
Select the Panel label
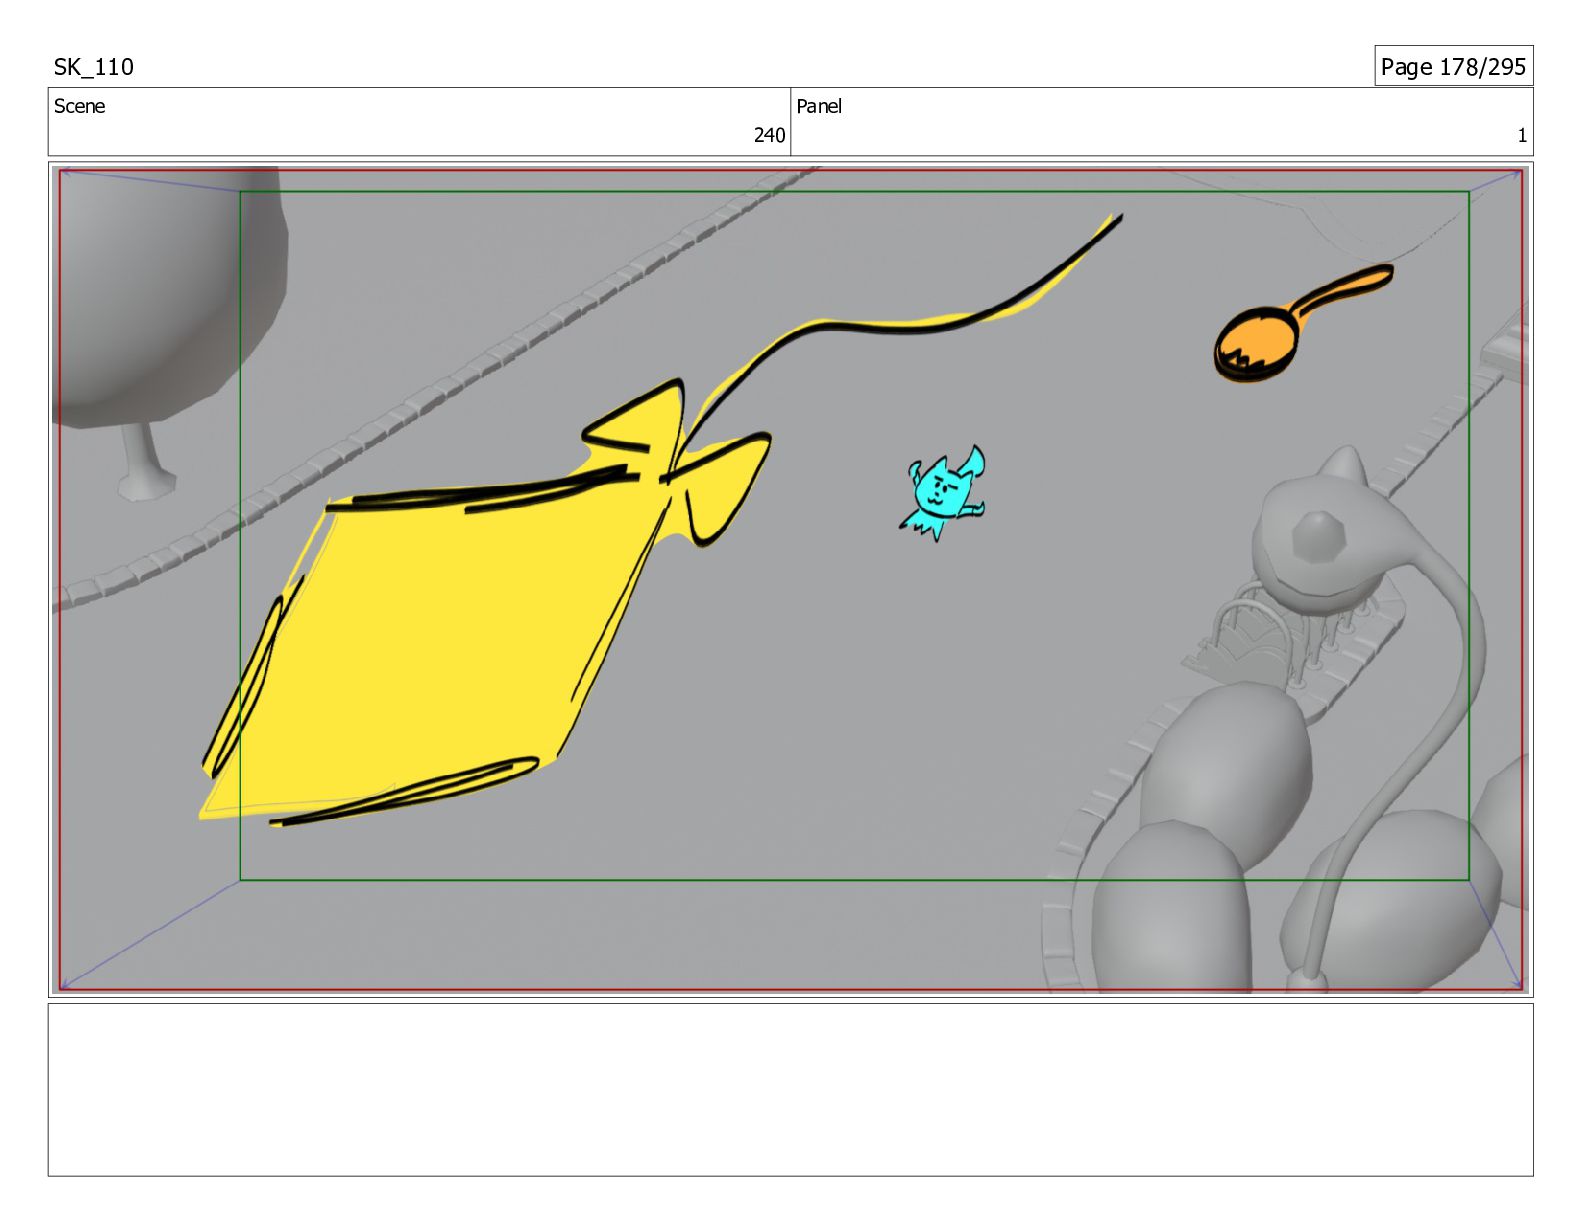click(819, 106)
